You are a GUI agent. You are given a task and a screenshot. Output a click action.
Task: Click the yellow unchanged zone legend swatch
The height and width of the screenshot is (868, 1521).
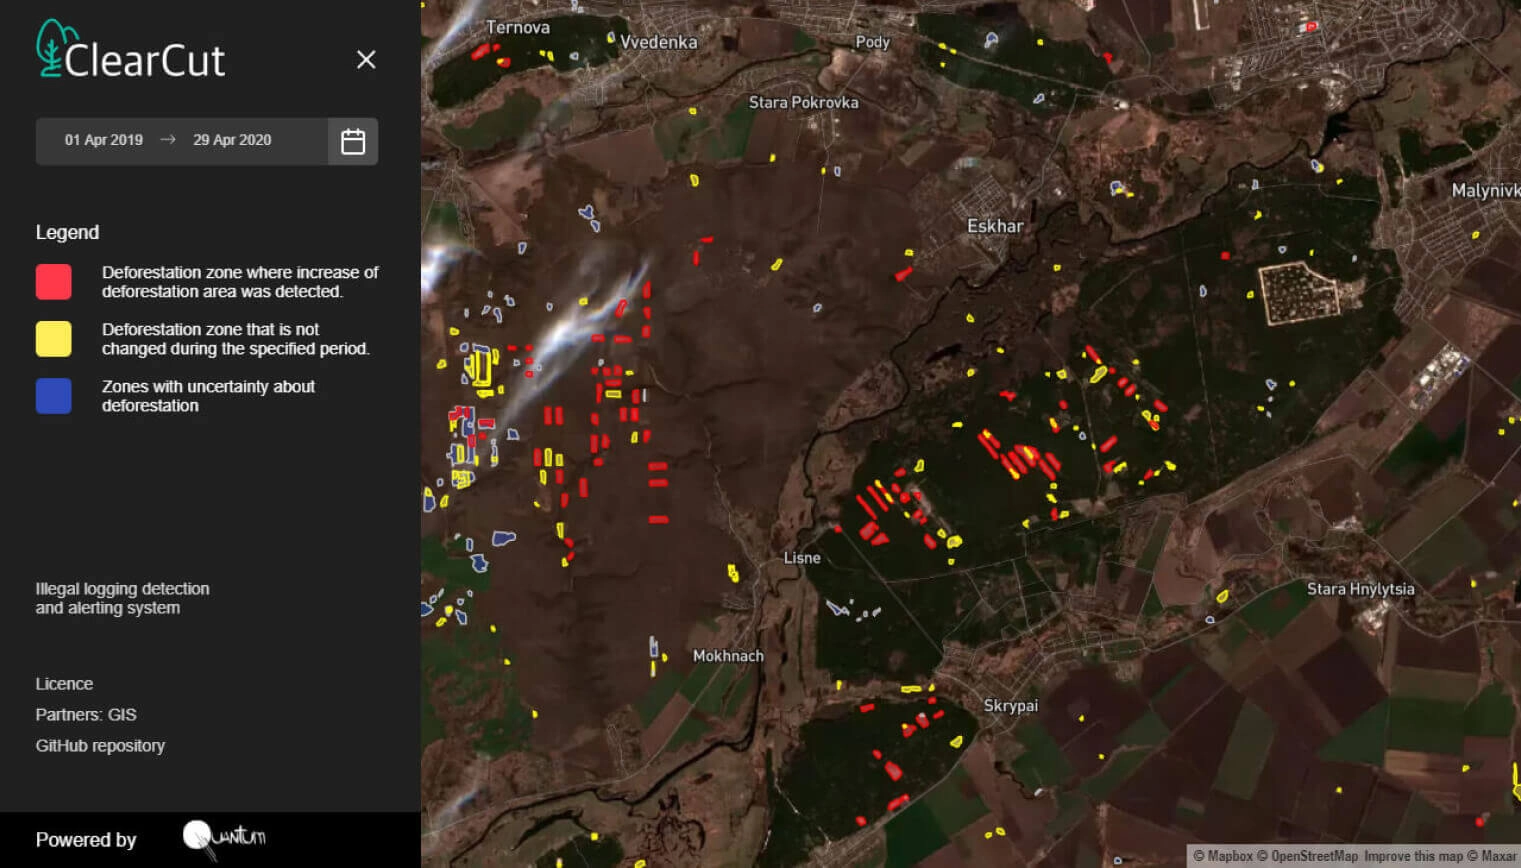(54, 339)
